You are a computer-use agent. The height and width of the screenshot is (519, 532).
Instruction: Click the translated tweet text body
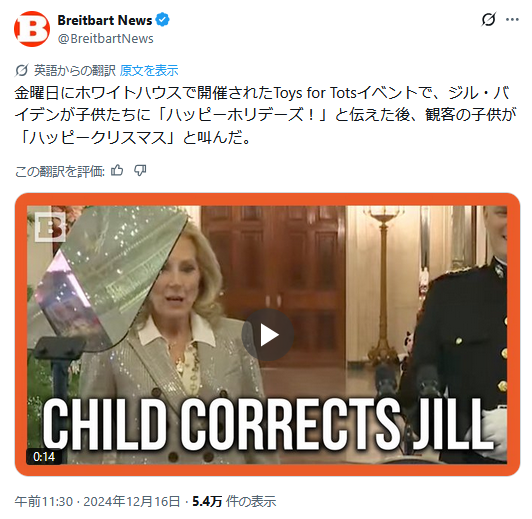(265, 115)
